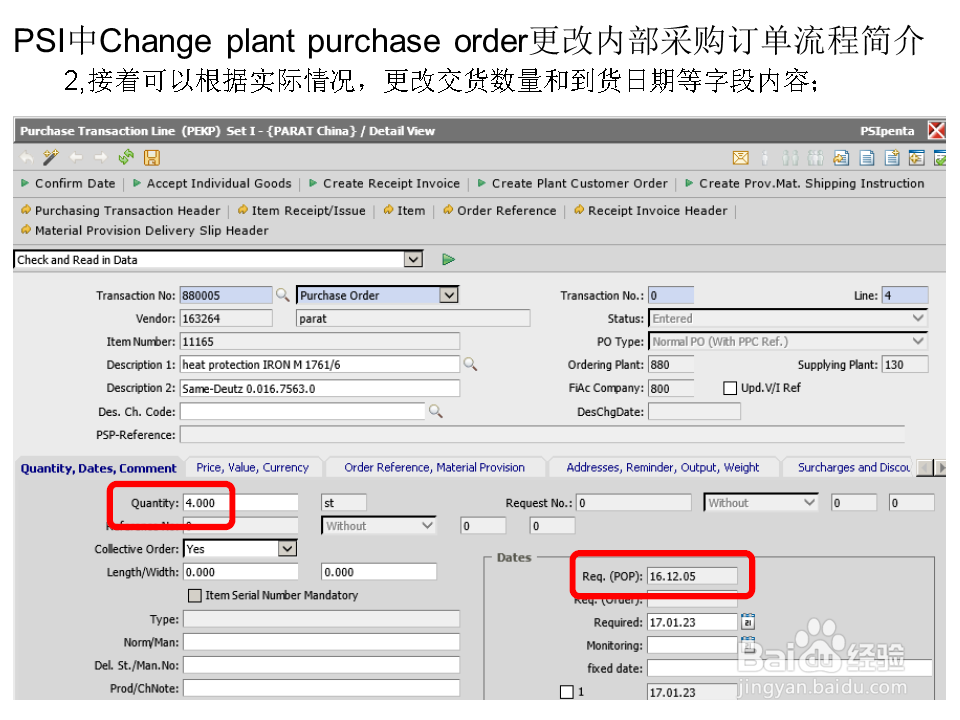Click the search icon next to Des. Ch. Code
This screenshot has height=720, width=960.
[435, 411]
